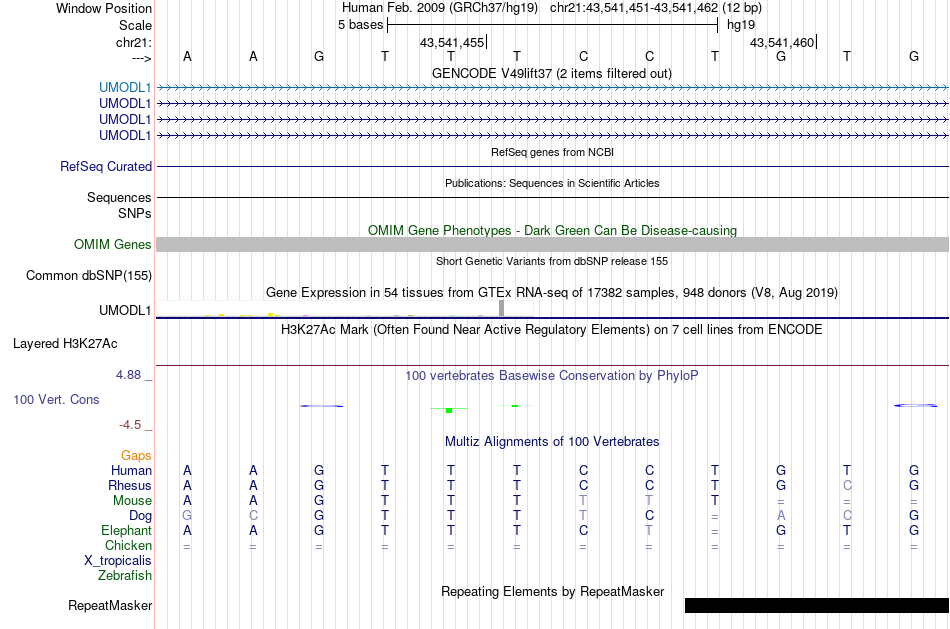Open the GENCODE V49lift37 track title
This screenshot has width=950, height=629.
(551, 73)
